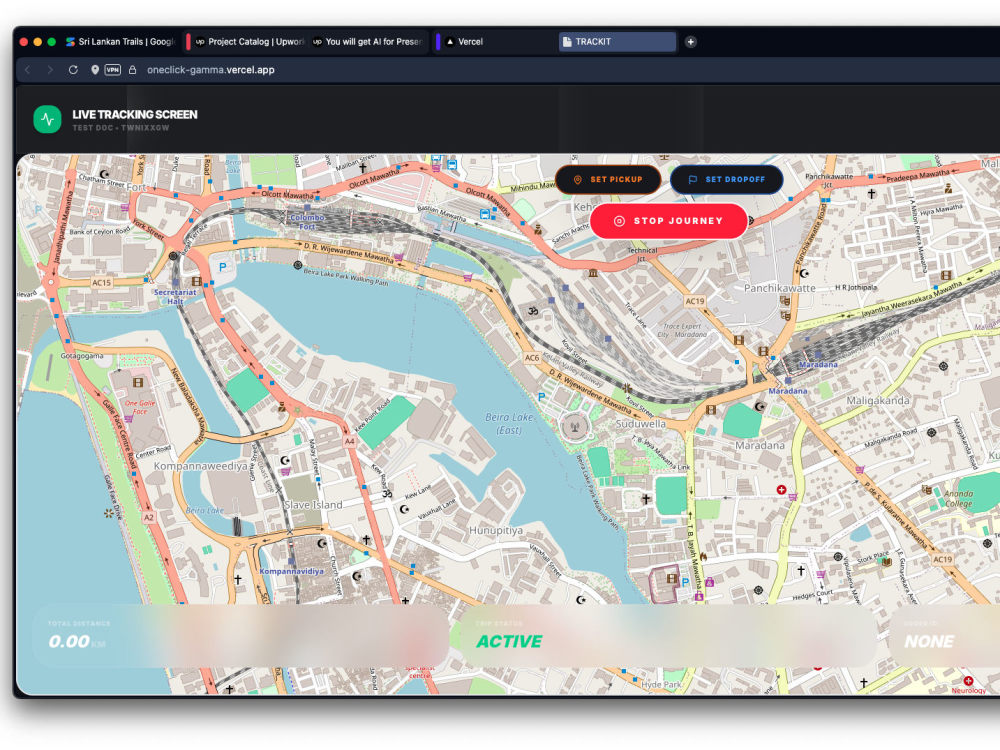1000x750 pixels.
Task: Click the VPN badge in the address bar
Action: (x=113, y=70)
